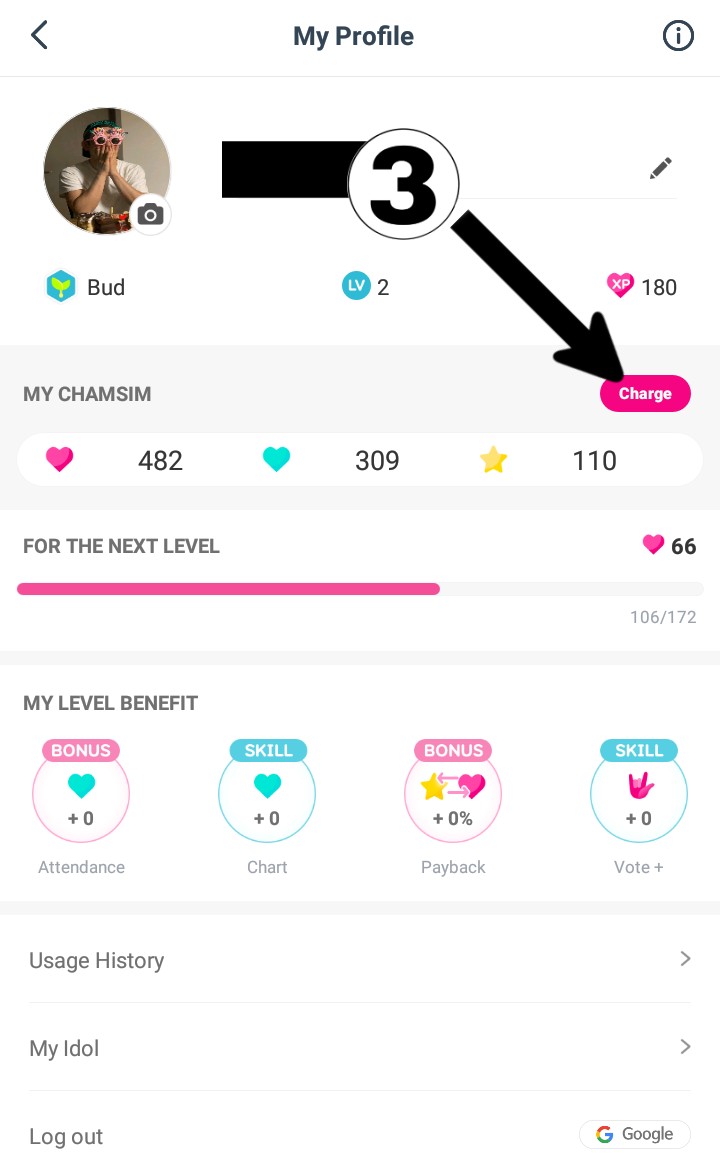Open the Attendance bonus benefit
The height and width of the screenshot is (1165, 720).
click(x=81, y=797)
